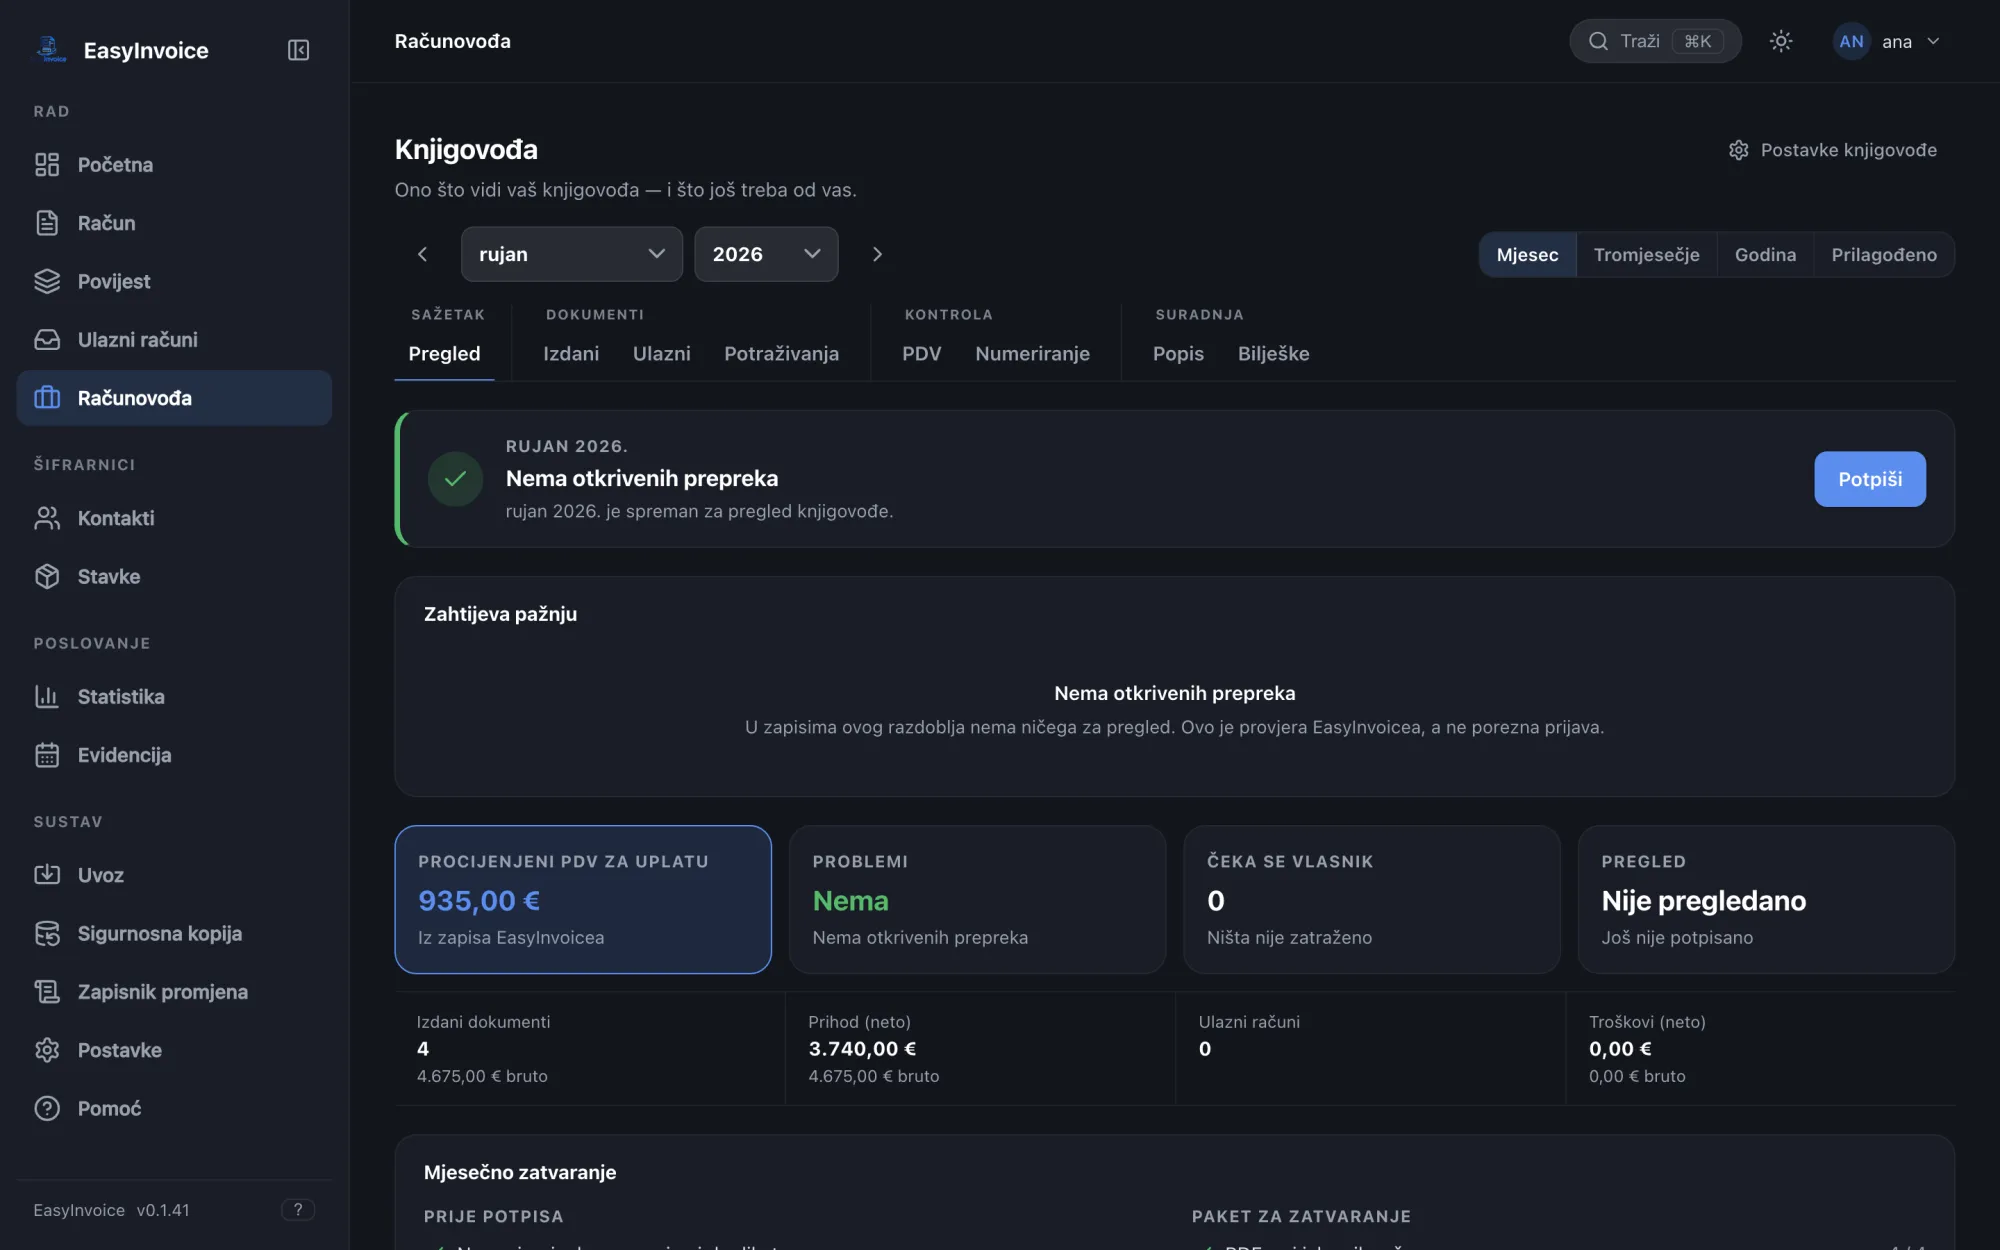This screenshot has width=2000, height=1250.
Task: Toggle light theme sun icon
Action: click(x=1781, y=41)
